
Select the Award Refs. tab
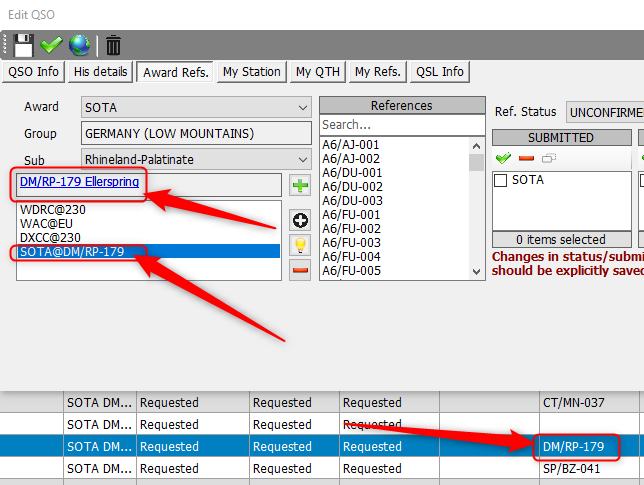175,73
